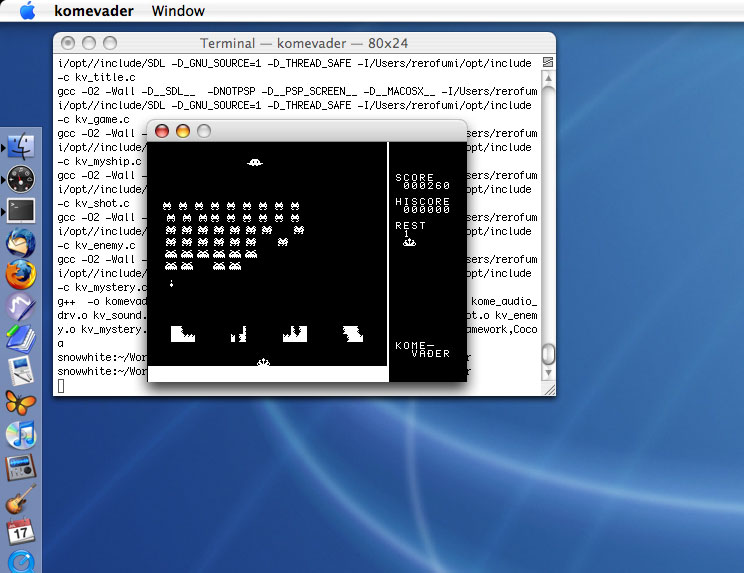Screen dimensions: 744x573
Task: Click the SCORE 000260 readout in game
Action: pyautogui.click(x=422, y=181)
